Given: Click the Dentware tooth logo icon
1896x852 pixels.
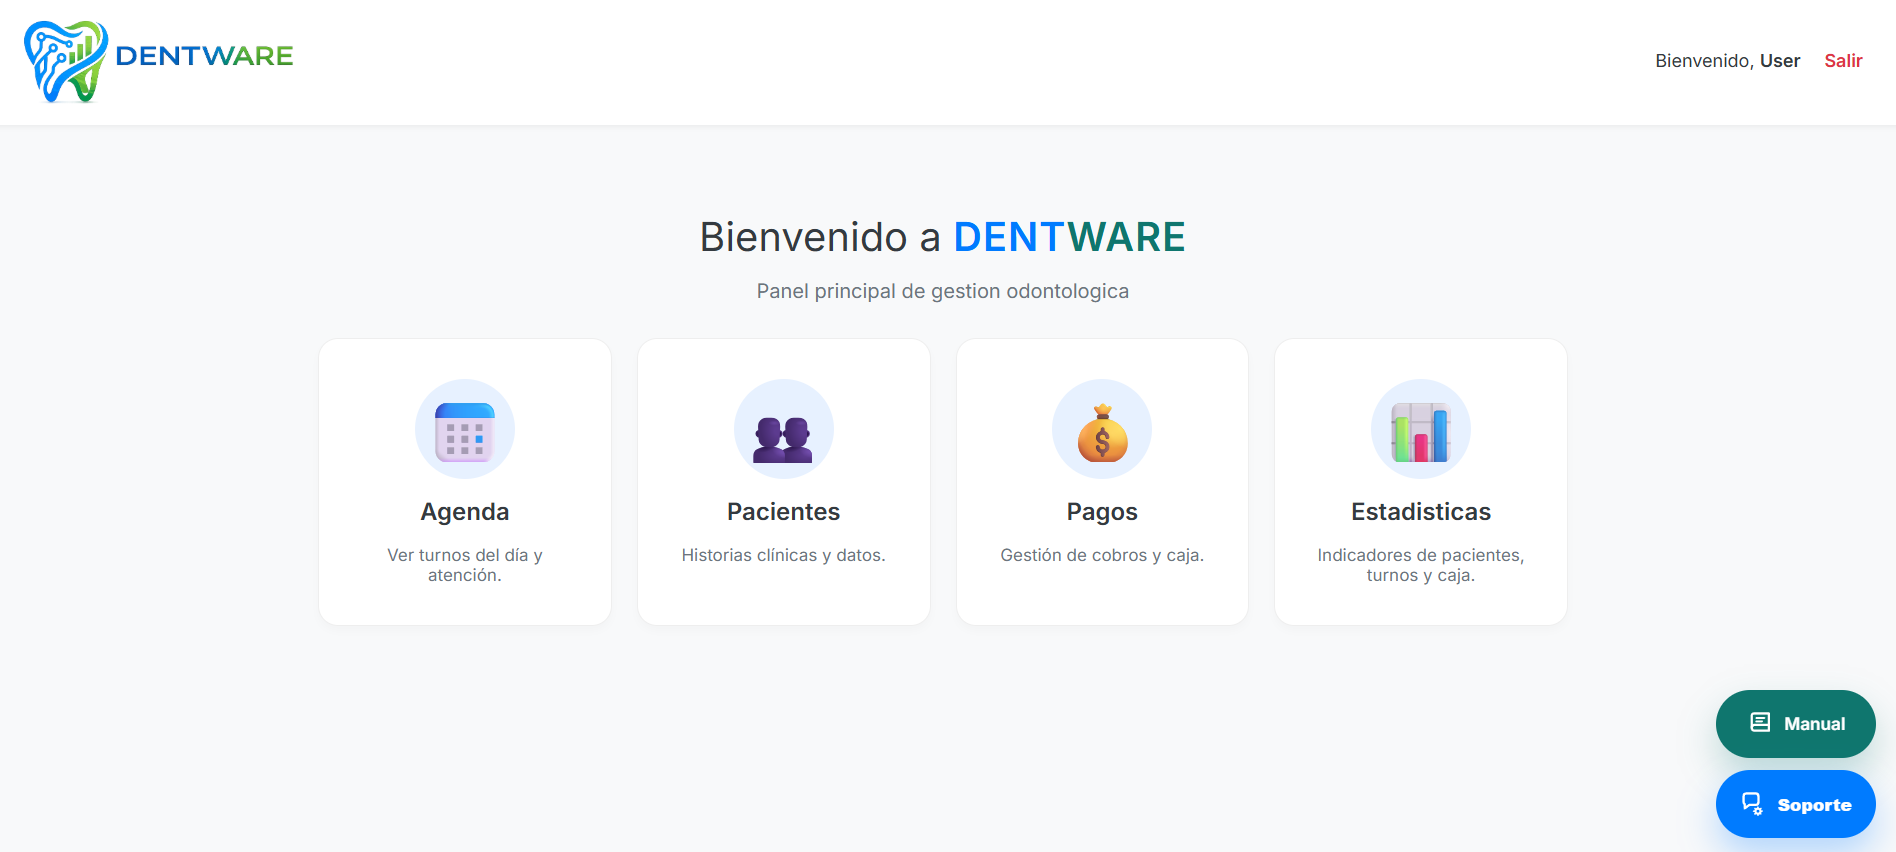Looking at the screenshot, I should pos(66,61).
